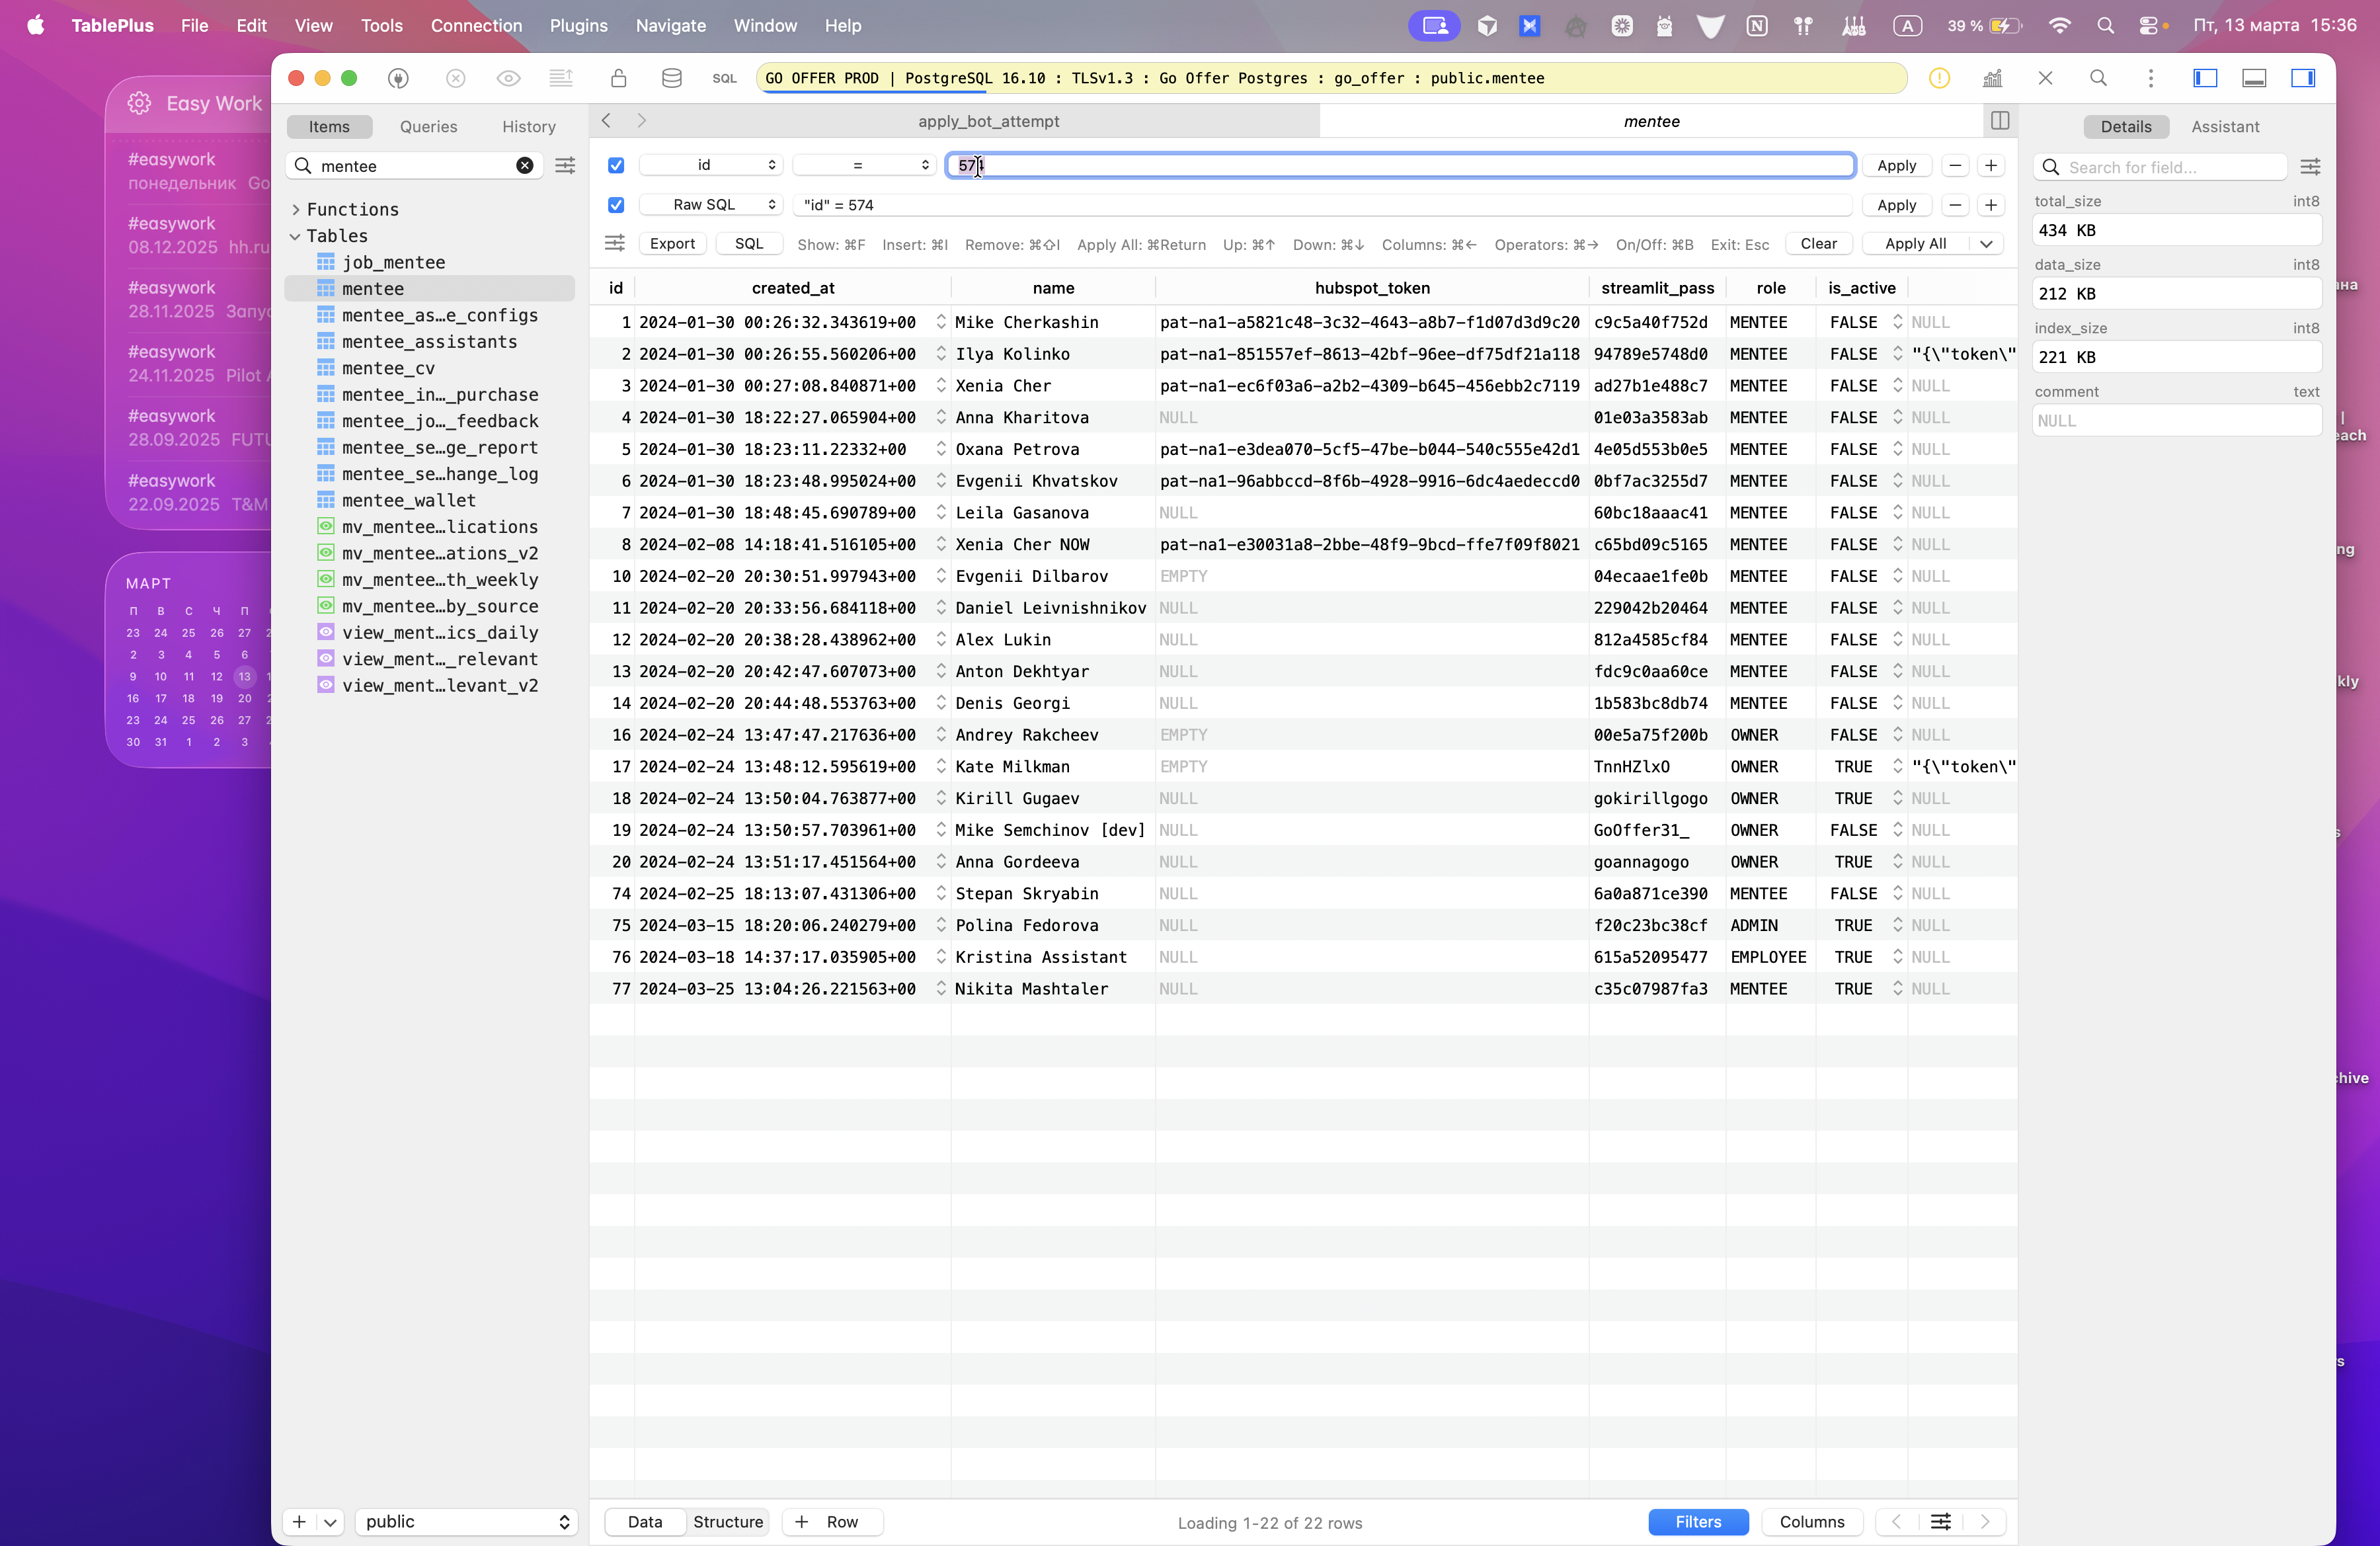Open the Plugins menu
The image size is (2380, 1546).
tap(578, 25)
